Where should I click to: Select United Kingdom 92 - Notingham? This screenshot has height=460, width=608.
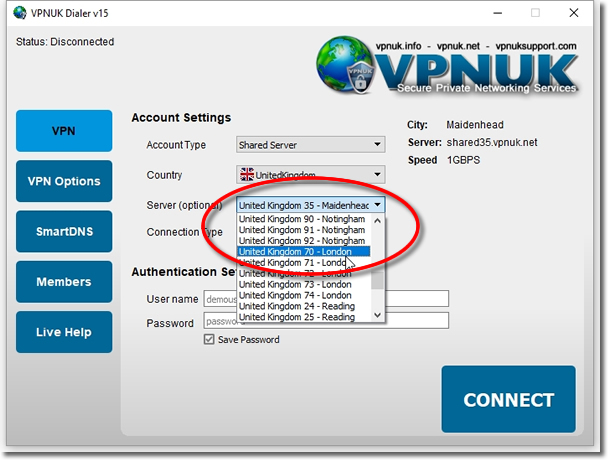(304, 240)
